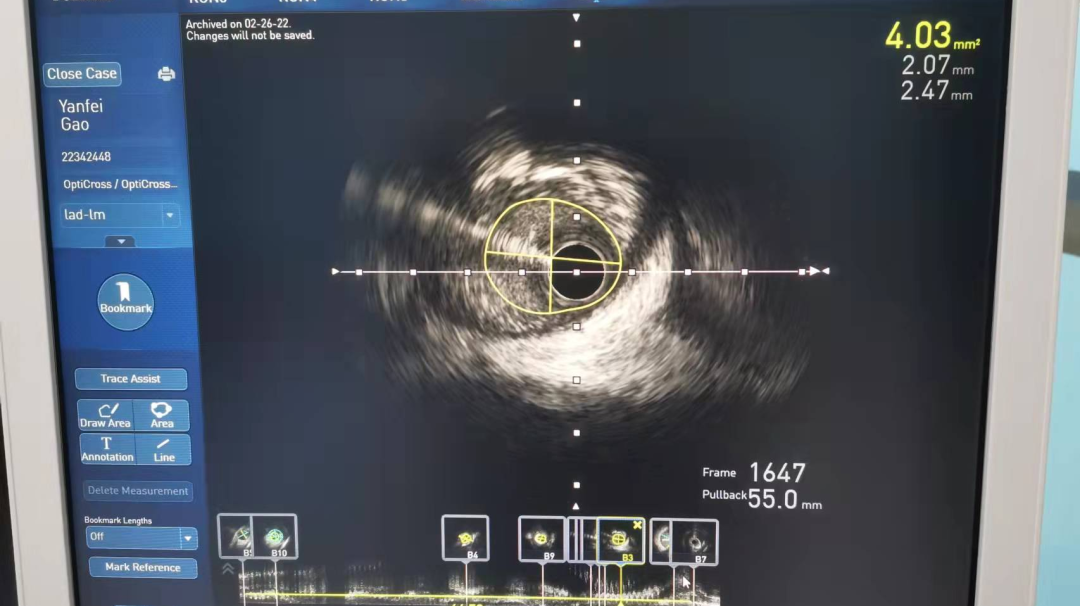Expand the panel arrow below lad-lm
Viewport: 1080px width, 606px height.
pyautogui.click(x=121, y=241)
